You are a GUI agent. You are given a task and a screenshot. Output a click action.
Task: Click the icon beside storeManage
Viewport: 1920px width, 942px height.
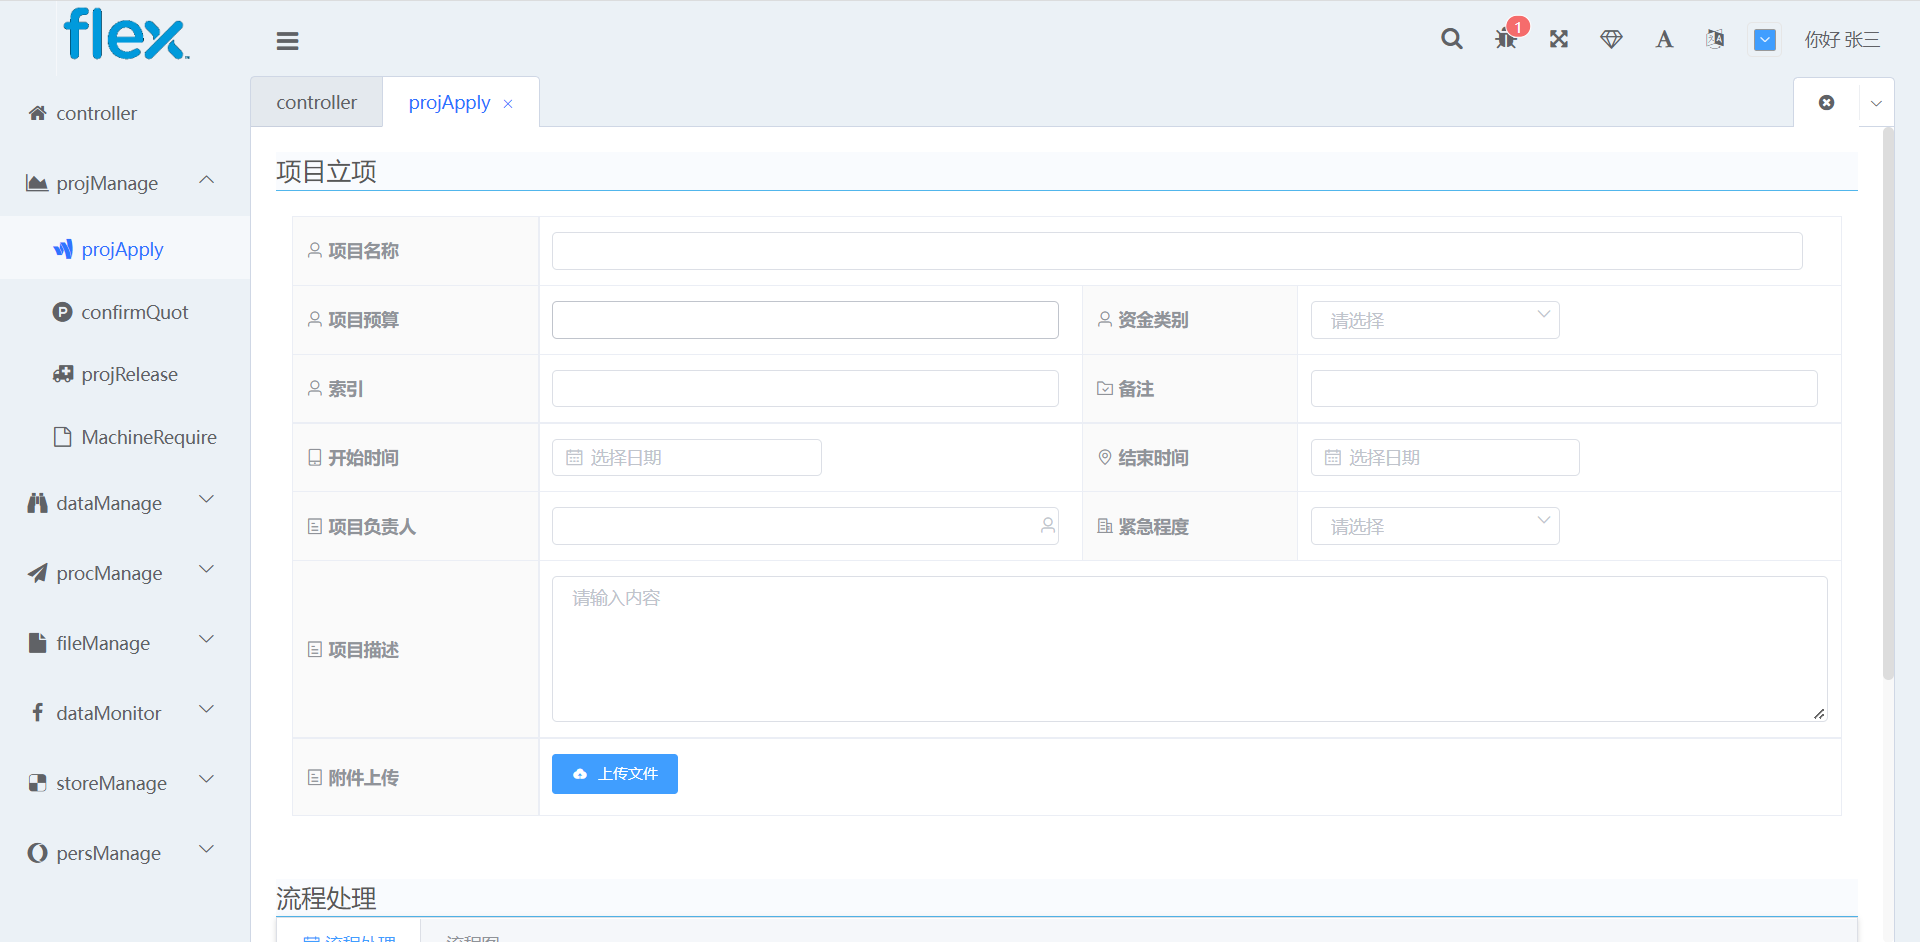37,783
